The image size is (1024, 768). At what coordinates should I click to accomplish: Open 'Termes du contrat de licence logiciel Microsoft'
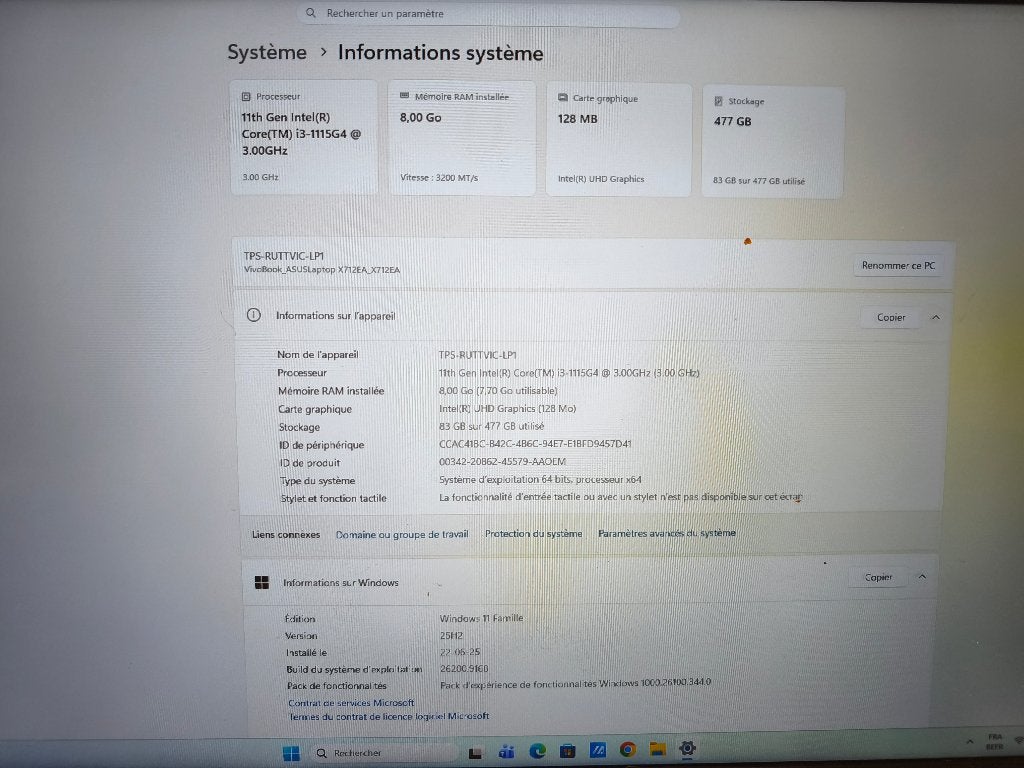tap(389, 716)
